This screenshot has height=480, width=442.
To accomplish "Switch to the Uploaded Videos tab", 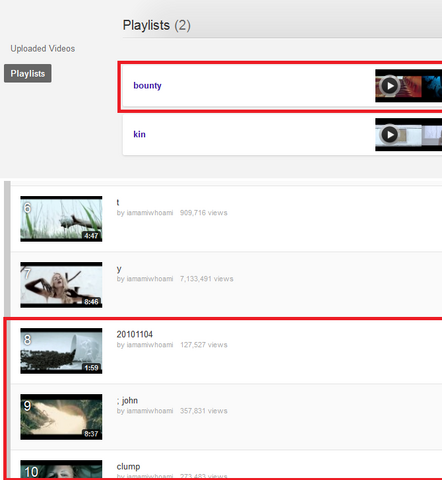I will tap(43, 49).
